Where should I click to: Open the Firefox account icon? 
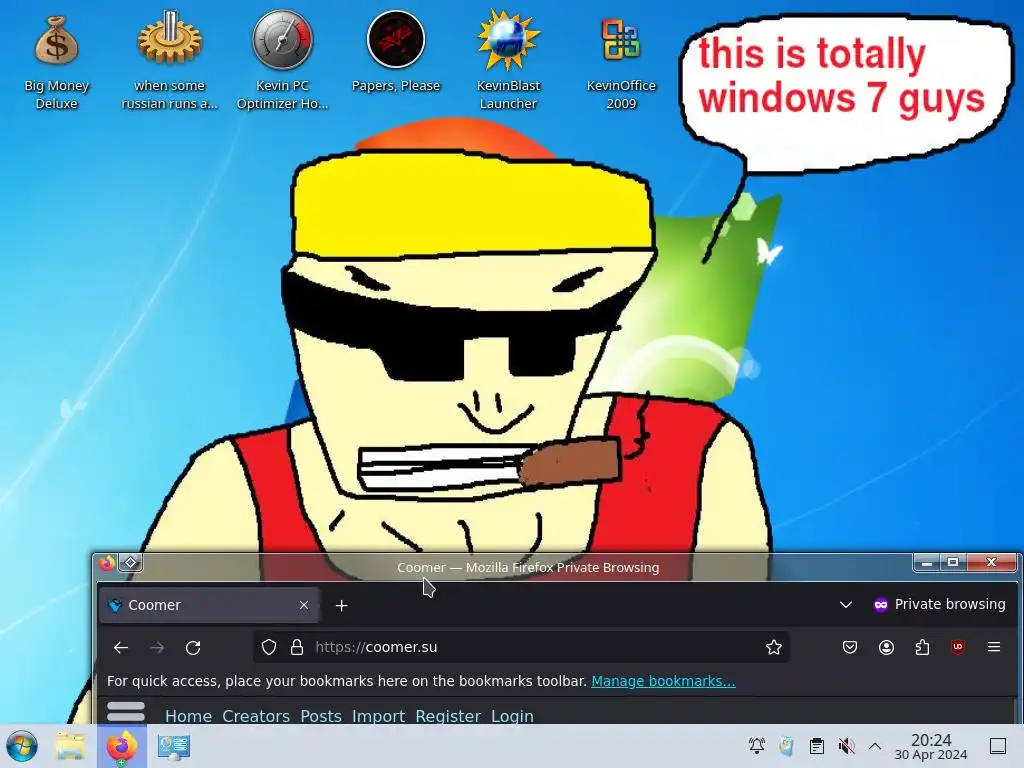886,647
